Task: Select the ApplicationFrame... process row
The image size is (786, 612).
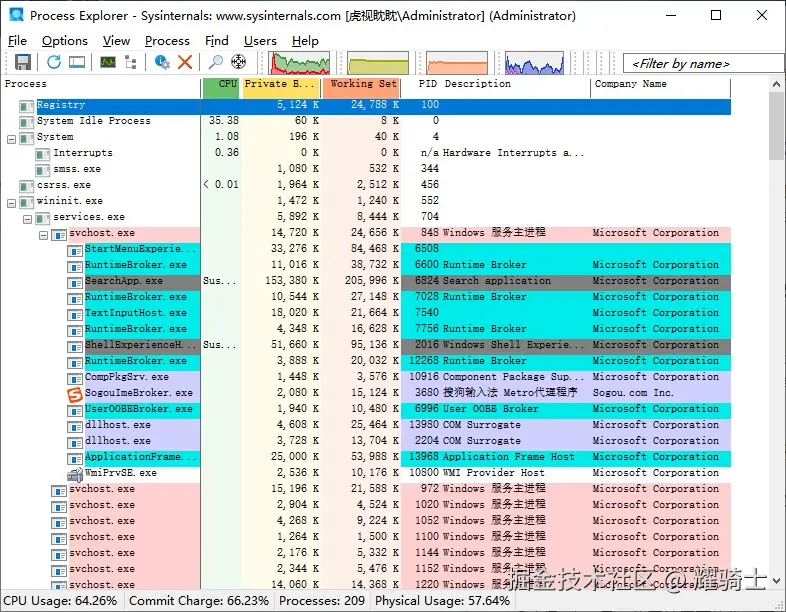Action: click(366, 457)
